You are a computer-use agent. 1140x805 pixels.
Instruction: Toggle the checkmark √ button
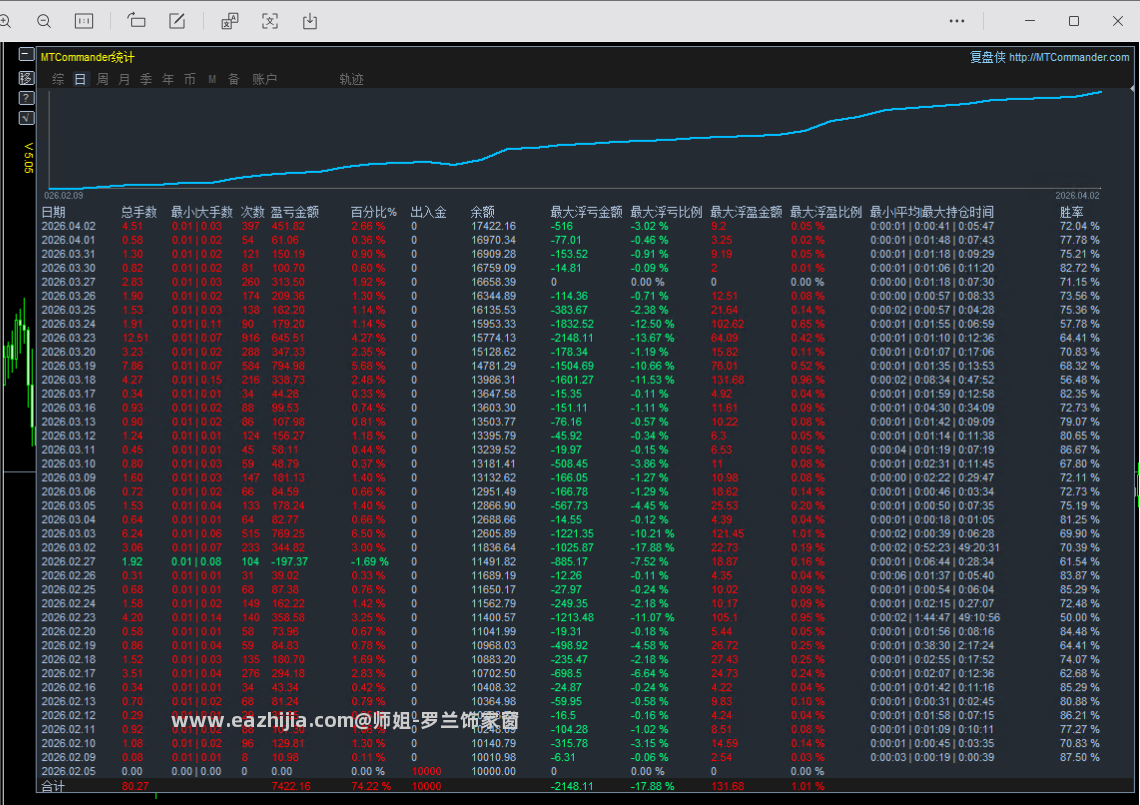(x=25, y=118)
